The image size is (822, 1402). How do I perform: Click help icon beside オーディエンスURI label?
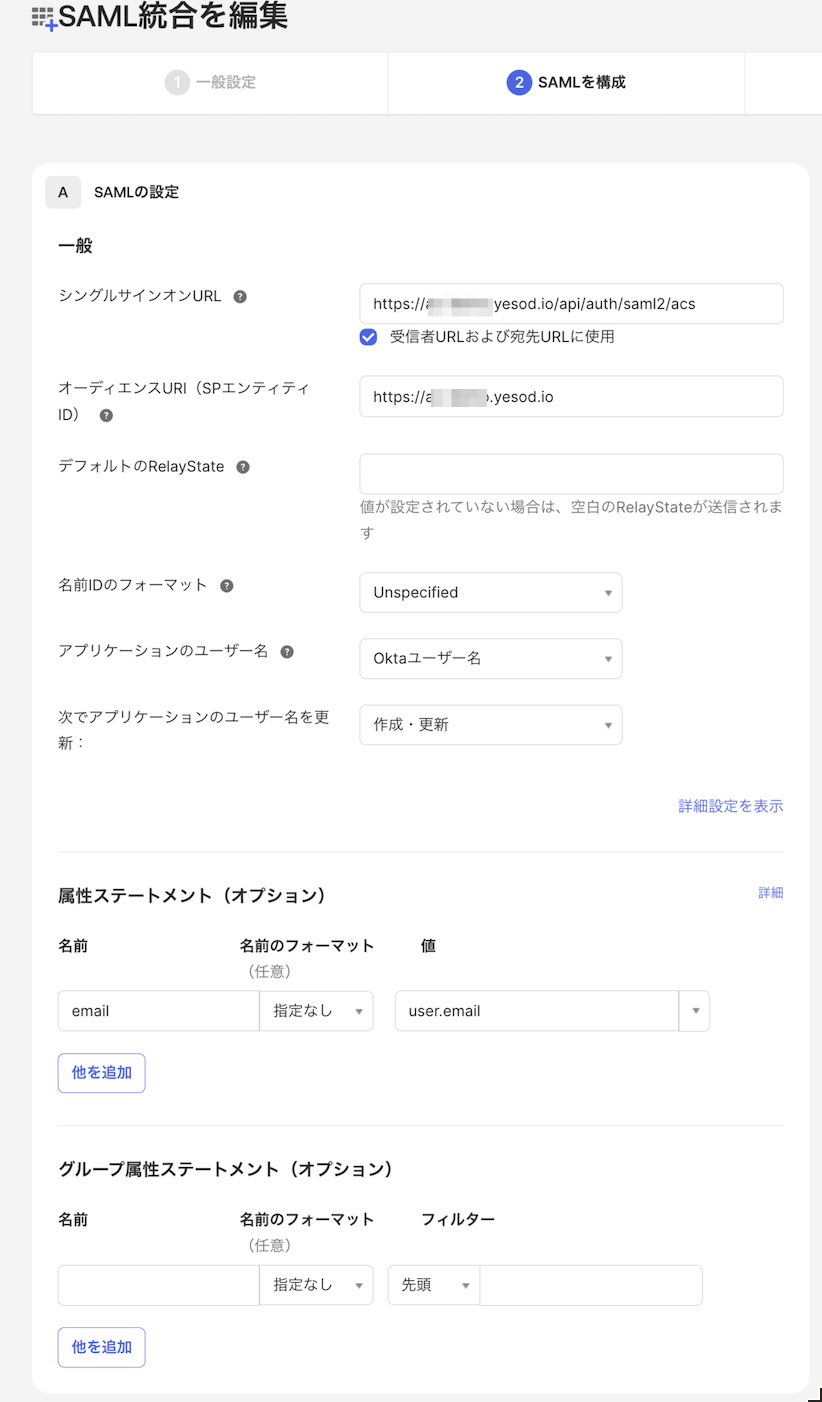pos(106,415)
